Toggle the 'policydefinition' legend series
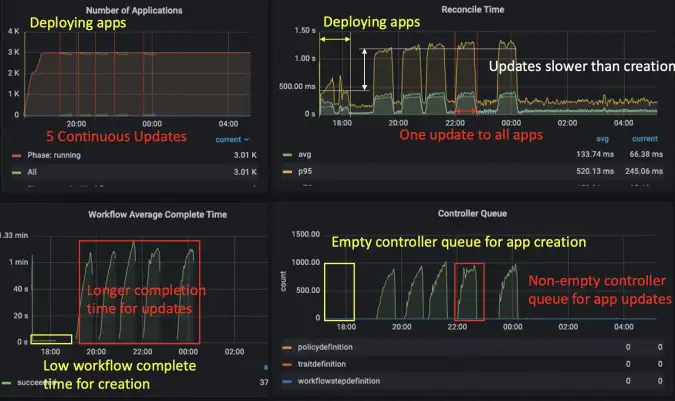The height and width of the screenshot is (401, 675). pyautogui.click(x=325, y=347)
